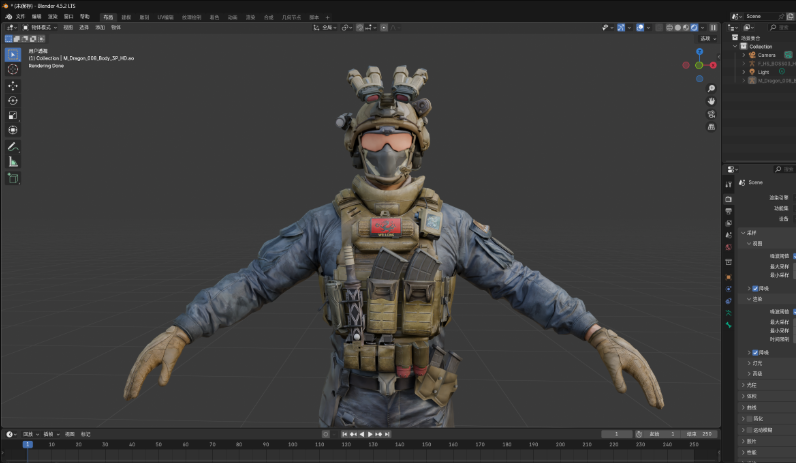
Task: Switch perspective/orthographic with the grid icon
Action: click(x=711, y=127)
